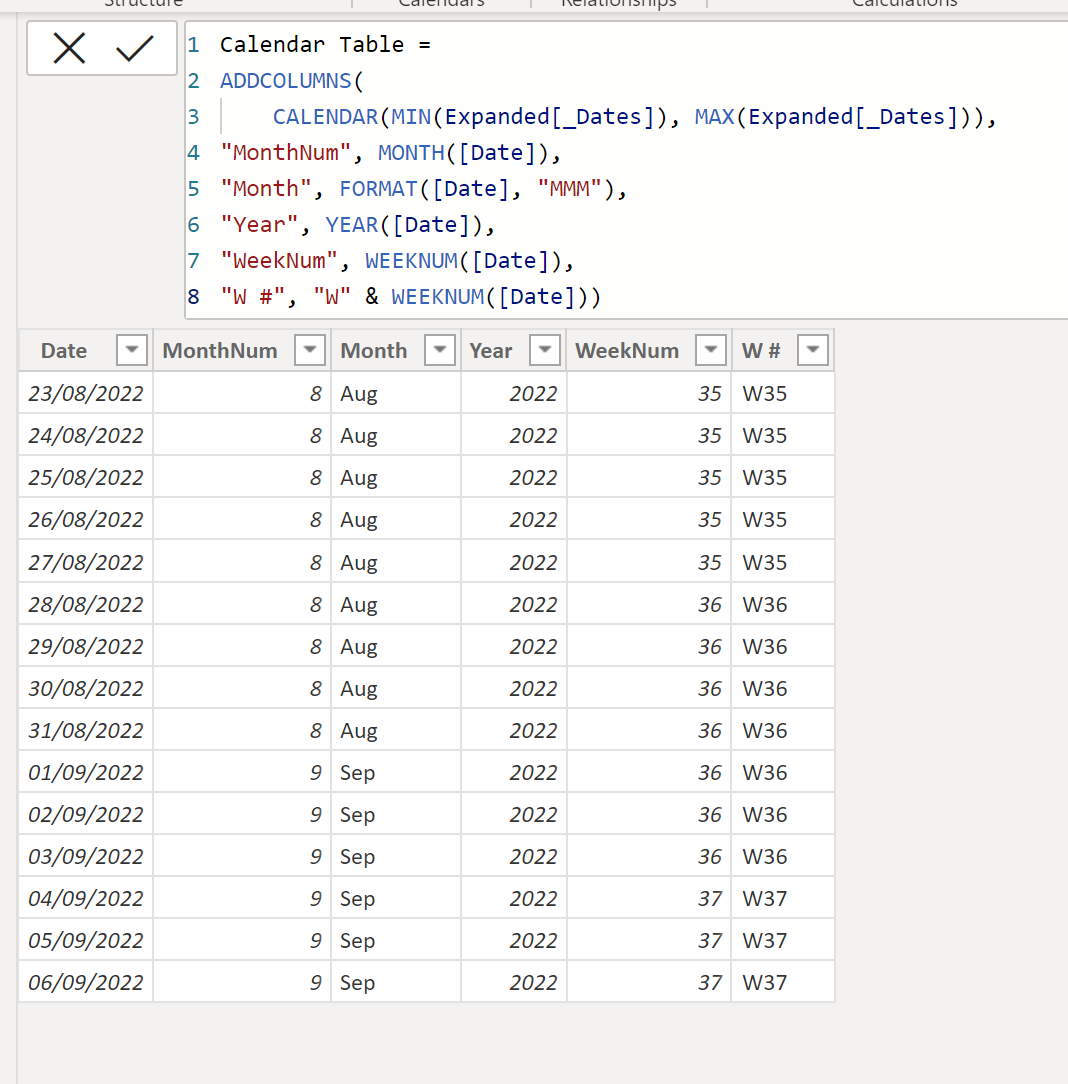The image size is (1068, 1084).
Task: Click the WeekNum 37 cell in the 06/09/2022 row
Action: pyautogui.click(x=649, y=982)
